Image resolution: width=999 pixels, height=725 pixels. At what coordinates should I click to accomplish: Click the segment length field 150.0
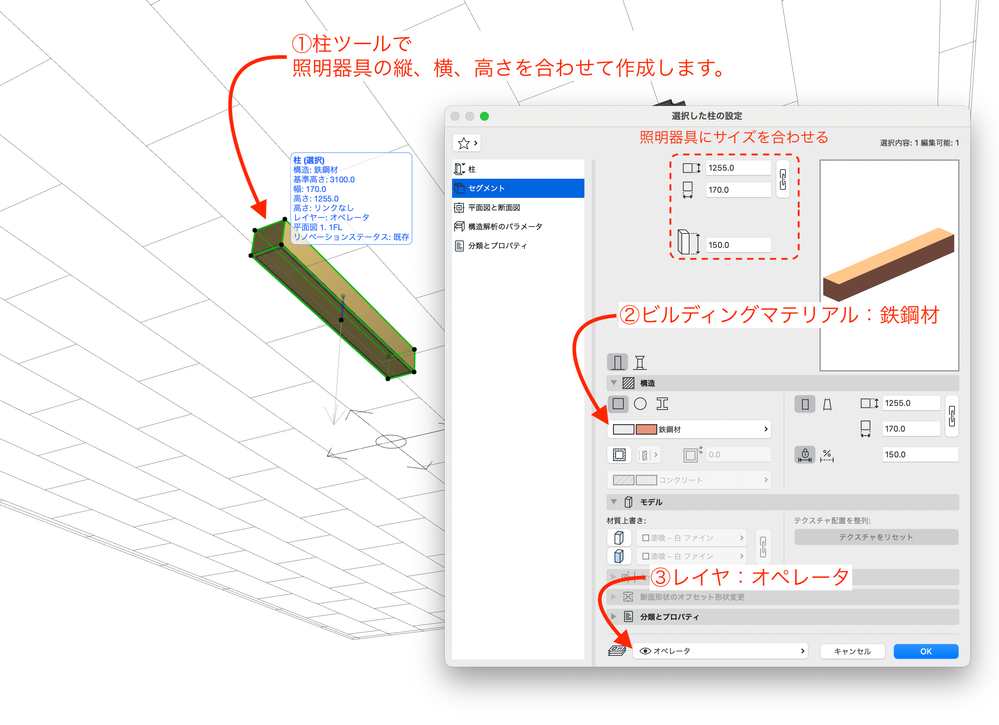[x=920, y=454]
